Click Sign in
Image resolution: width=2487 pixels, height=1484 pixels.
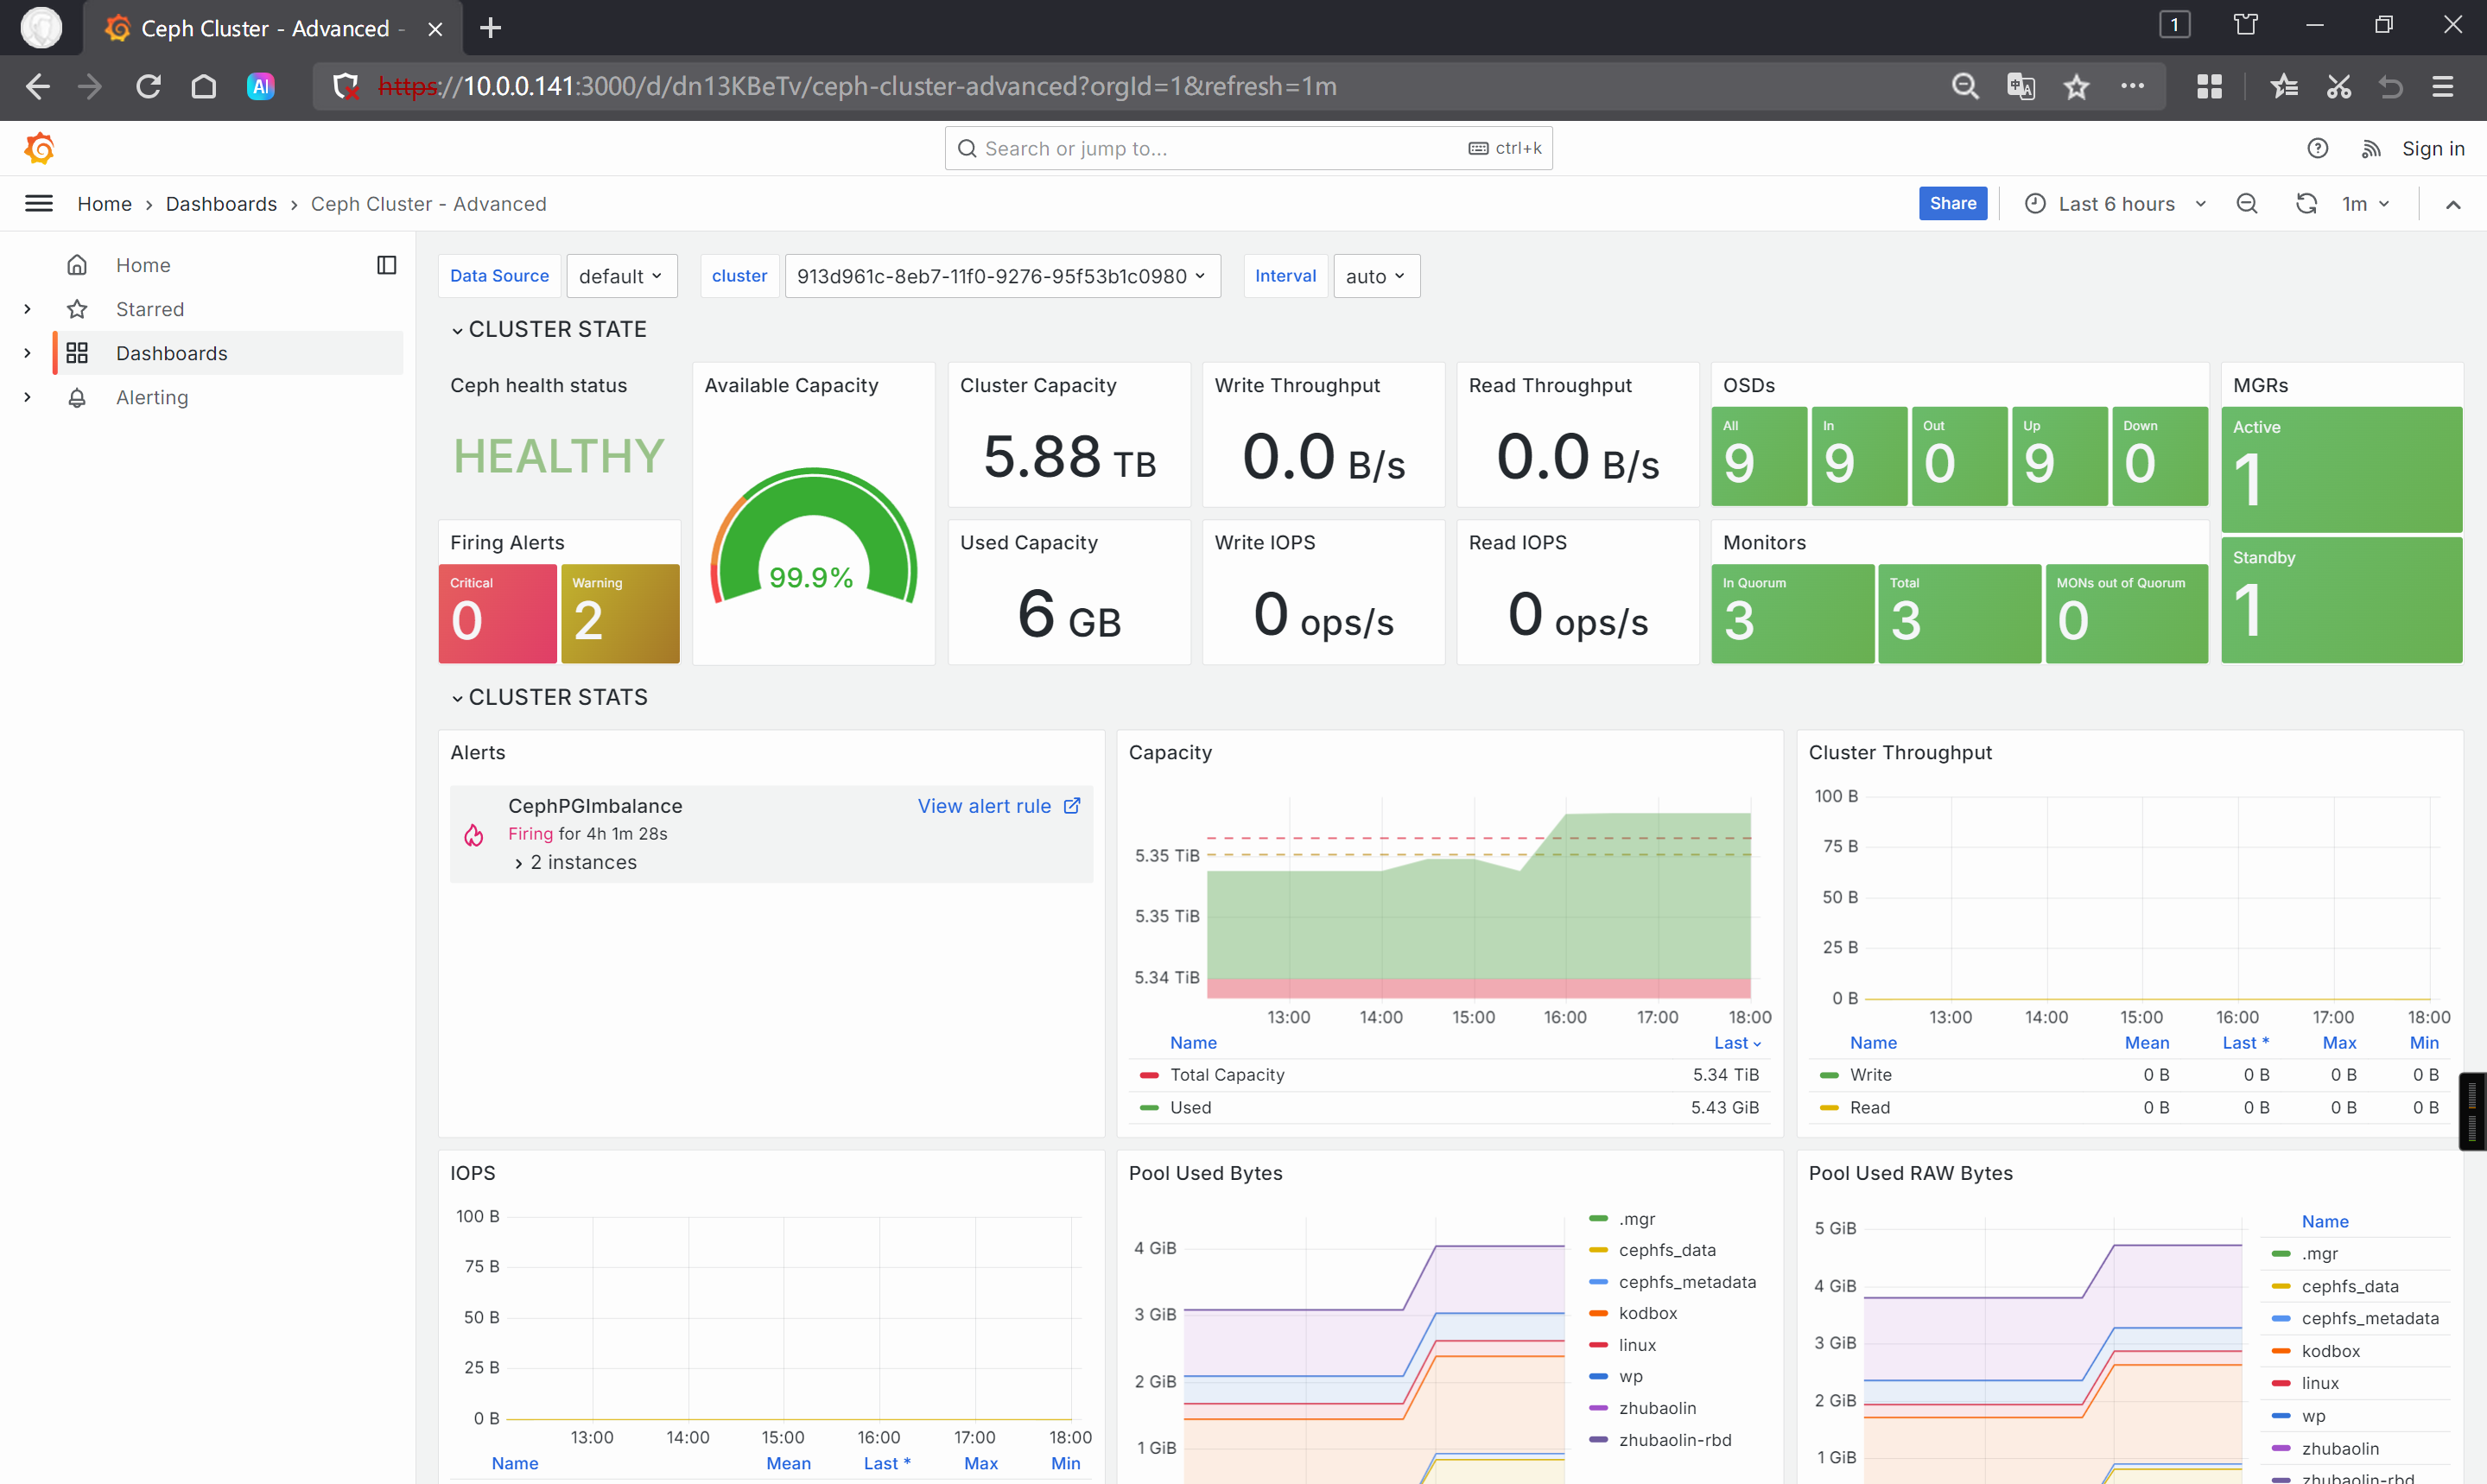pyautogui.click(x=2433, y=148)
